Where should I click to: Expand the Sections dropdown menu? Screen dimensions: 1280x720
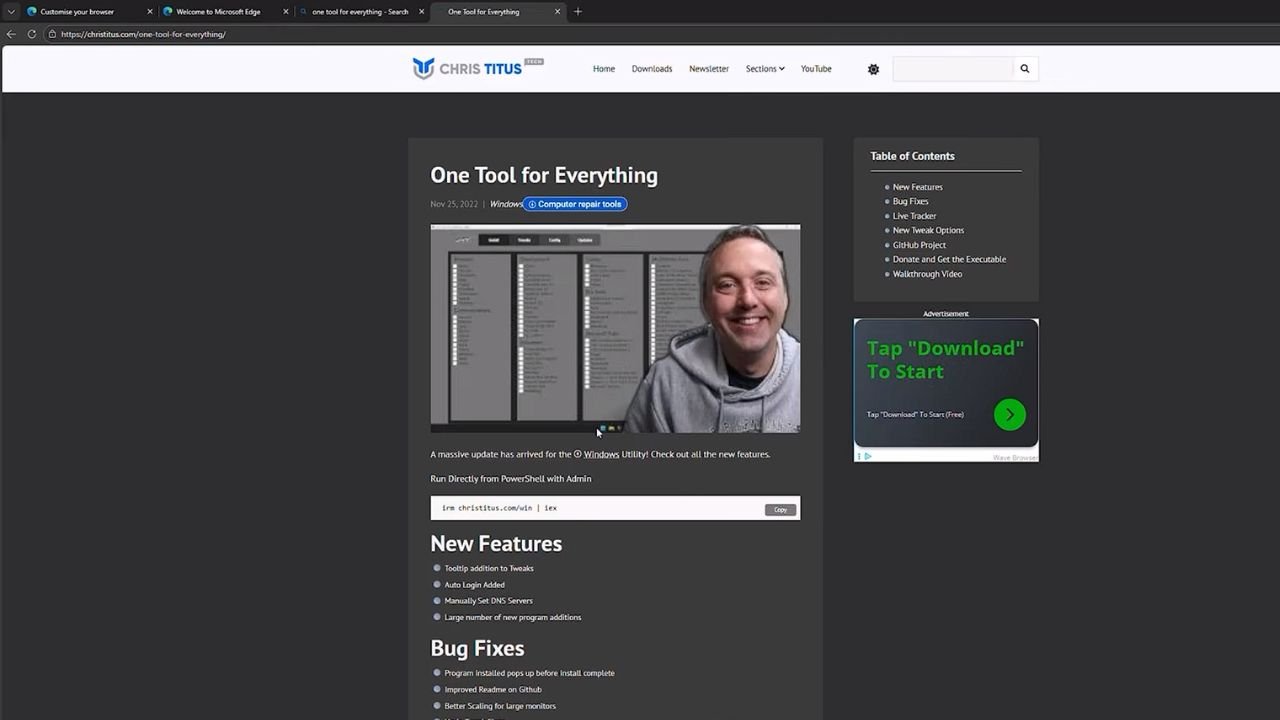(x=764, y=69)
